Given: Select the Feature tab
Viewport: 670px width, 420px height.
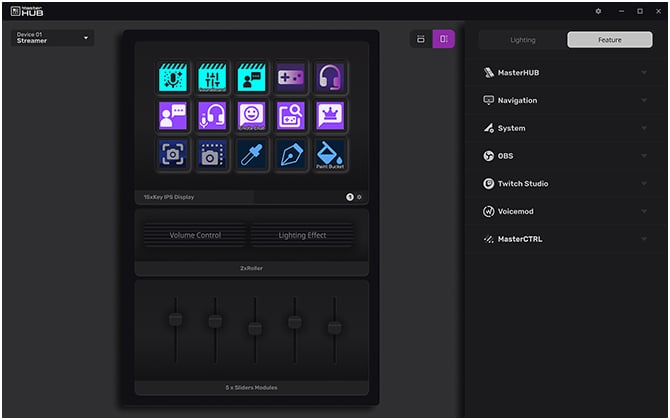Looking at the screenshot, I should pyautogui.click(x=609, y=40).
